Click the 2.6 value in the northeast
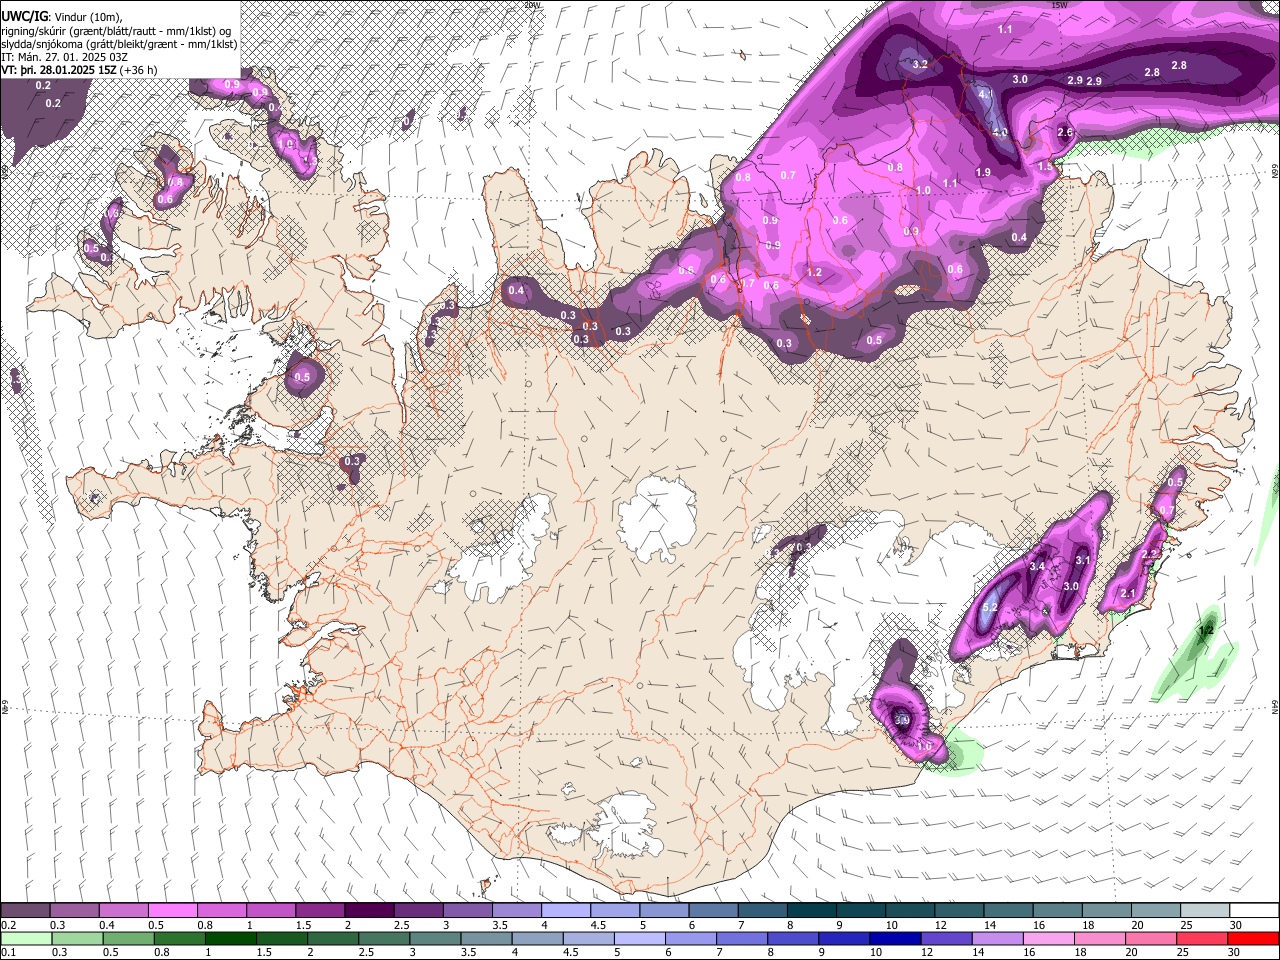This screenshot has height=960, width=1280. [x=1065, y=133]
